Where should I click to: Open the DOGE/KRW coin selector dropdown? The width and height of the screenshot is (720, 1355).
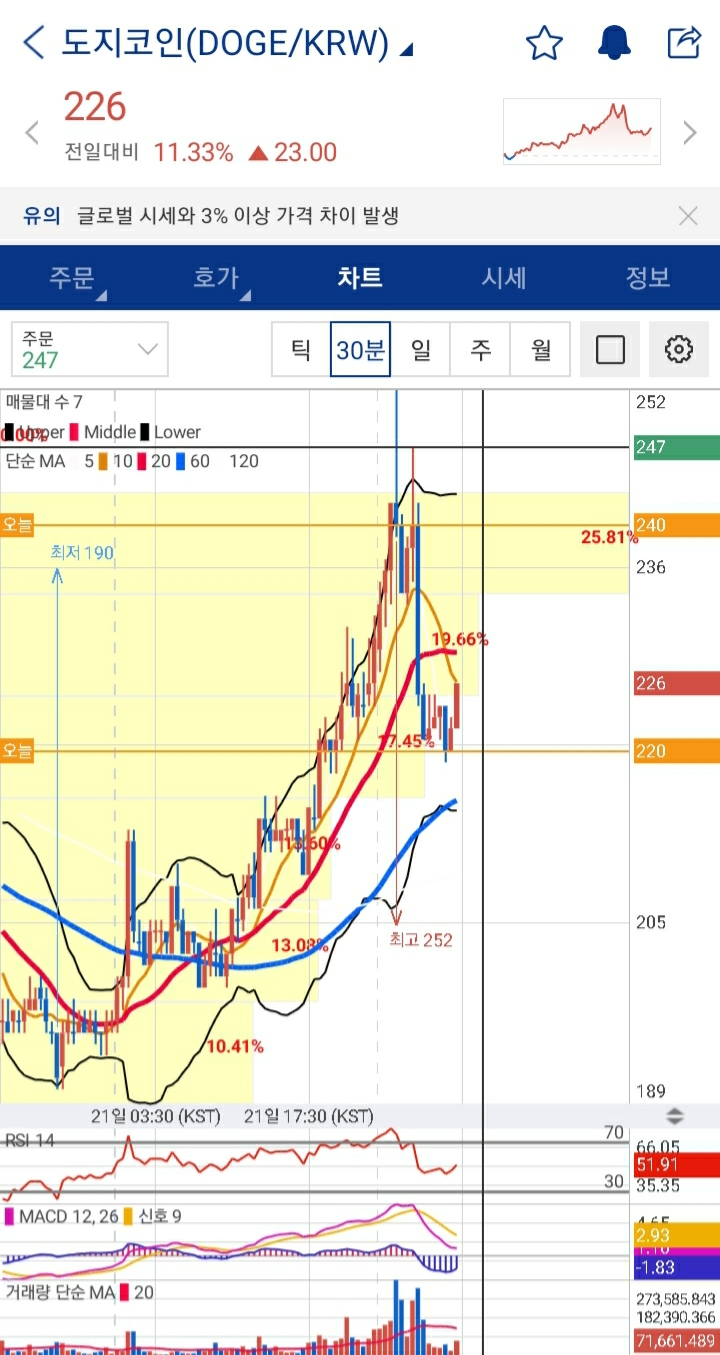238,43
